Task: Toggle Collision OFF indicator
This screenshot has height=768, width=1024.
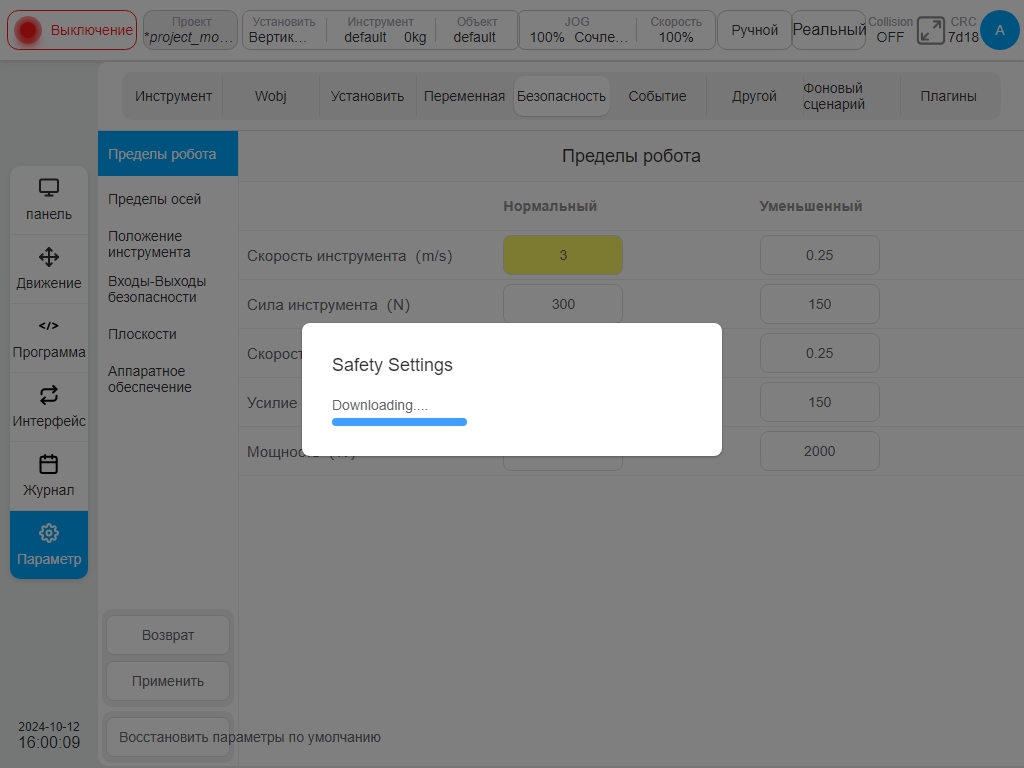Action: pos(890,30)
